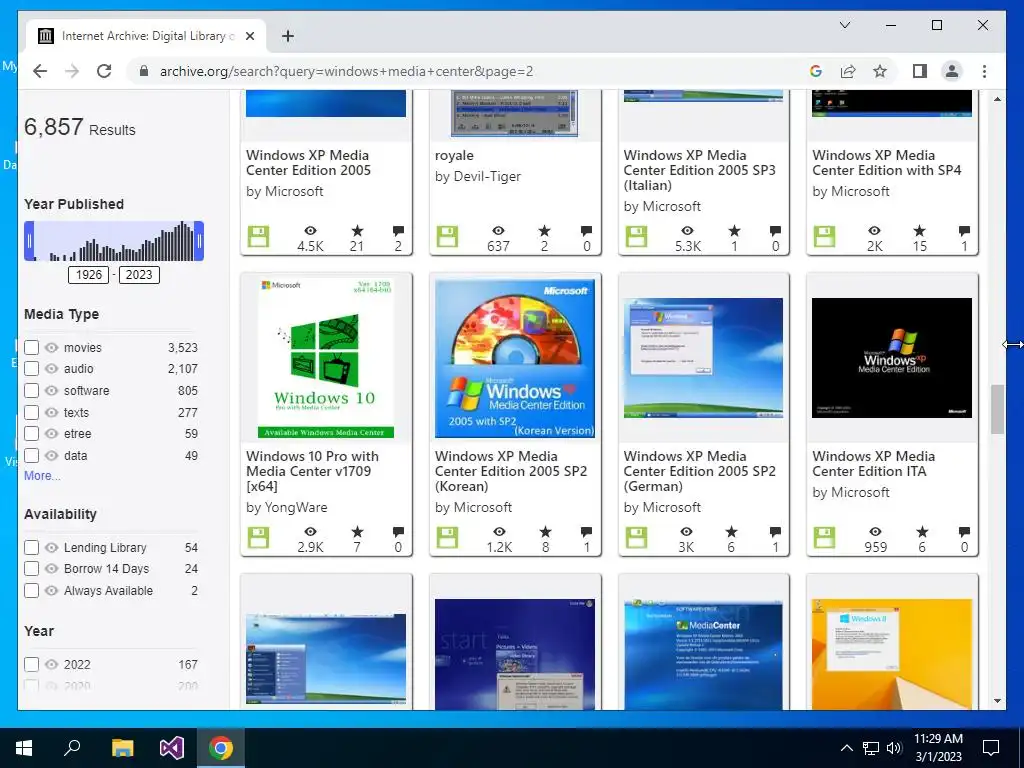Viewport: 1024px width, 768px height.
Task: Check the audio media type filter
Action: 31,368
